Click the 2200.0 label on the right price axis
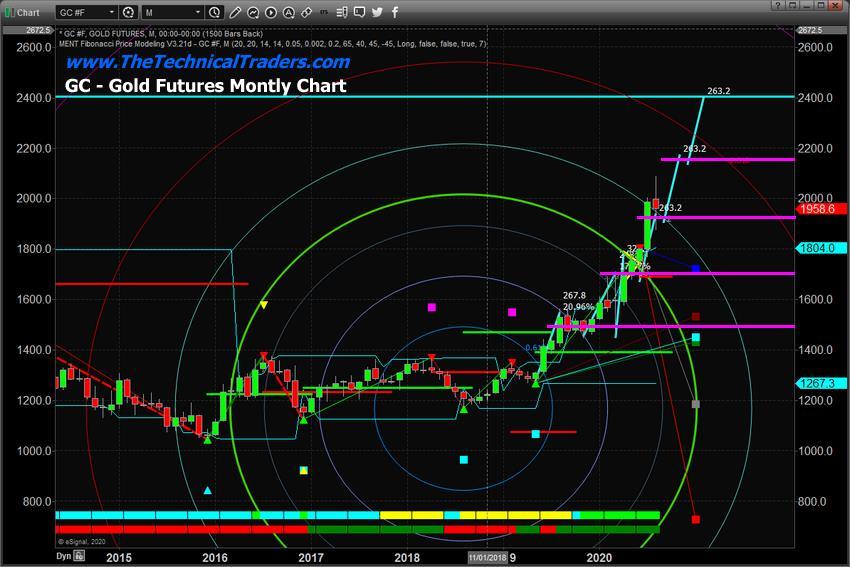 [x=815, y=148]
